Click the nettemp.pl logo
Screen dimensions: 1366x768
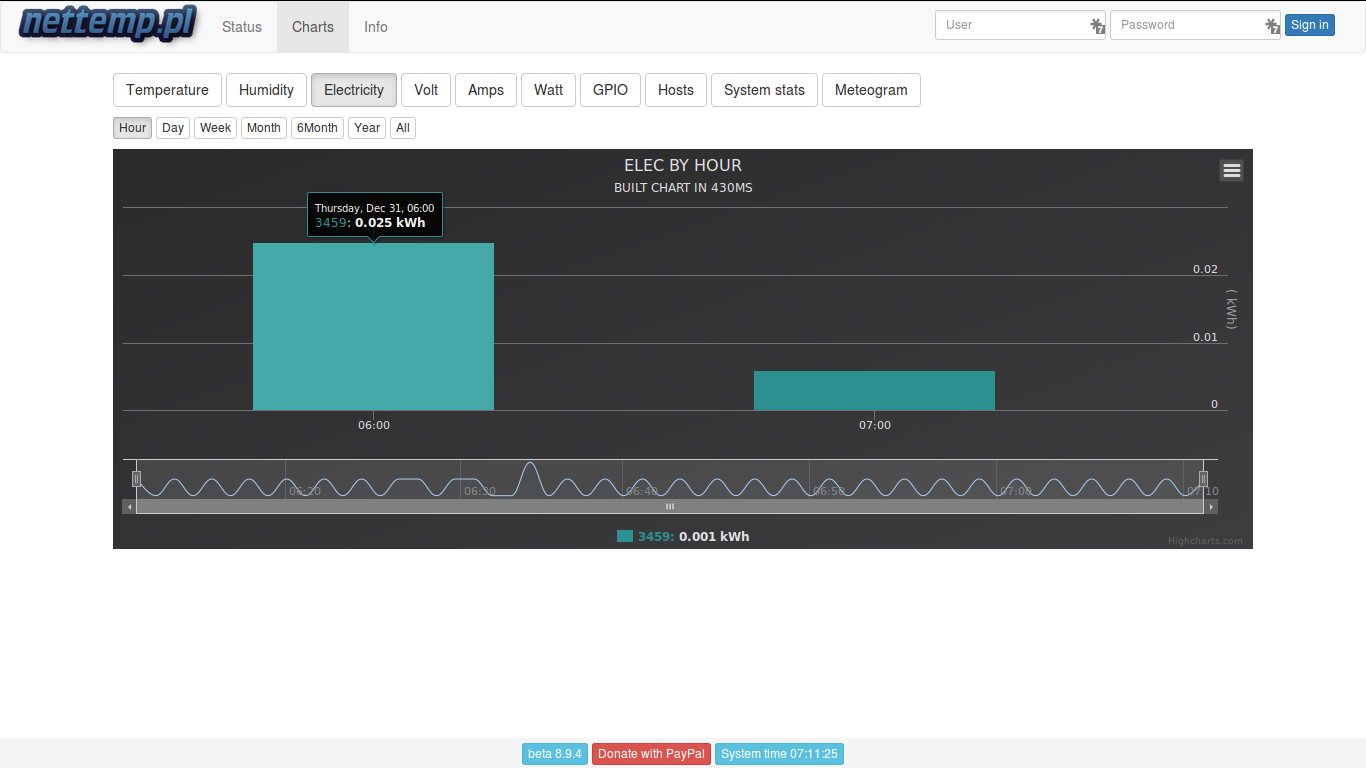pos(107,24)
